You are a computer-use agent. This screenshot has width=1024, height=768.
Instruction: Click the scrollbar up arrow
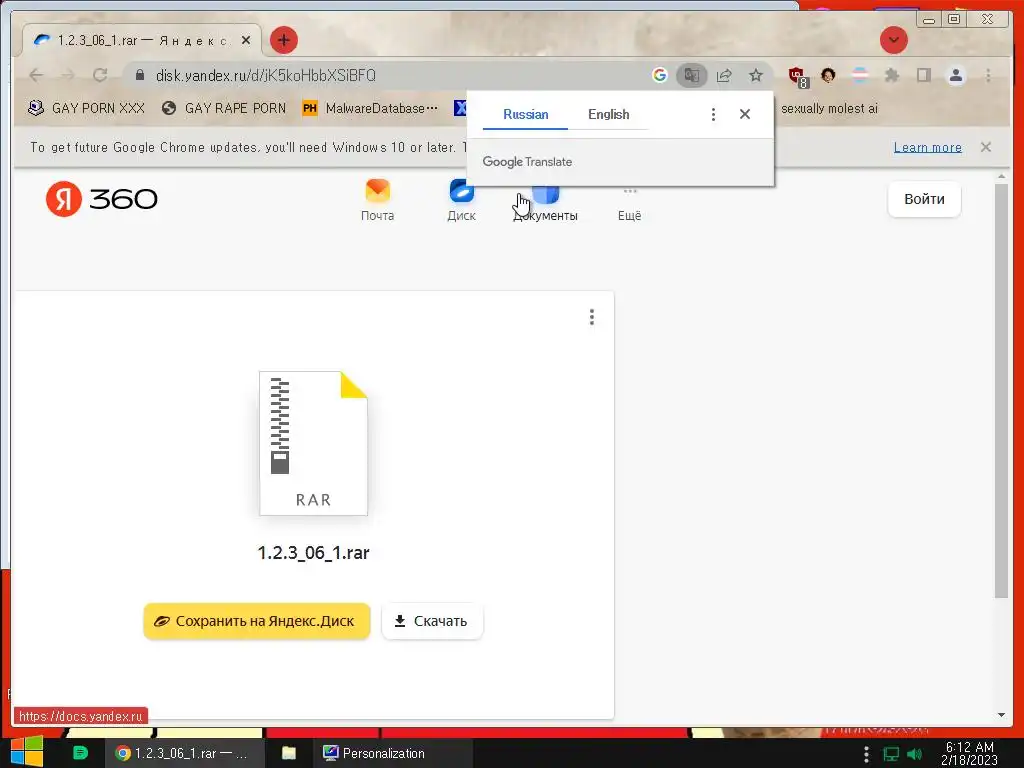tap(1001, 177)
